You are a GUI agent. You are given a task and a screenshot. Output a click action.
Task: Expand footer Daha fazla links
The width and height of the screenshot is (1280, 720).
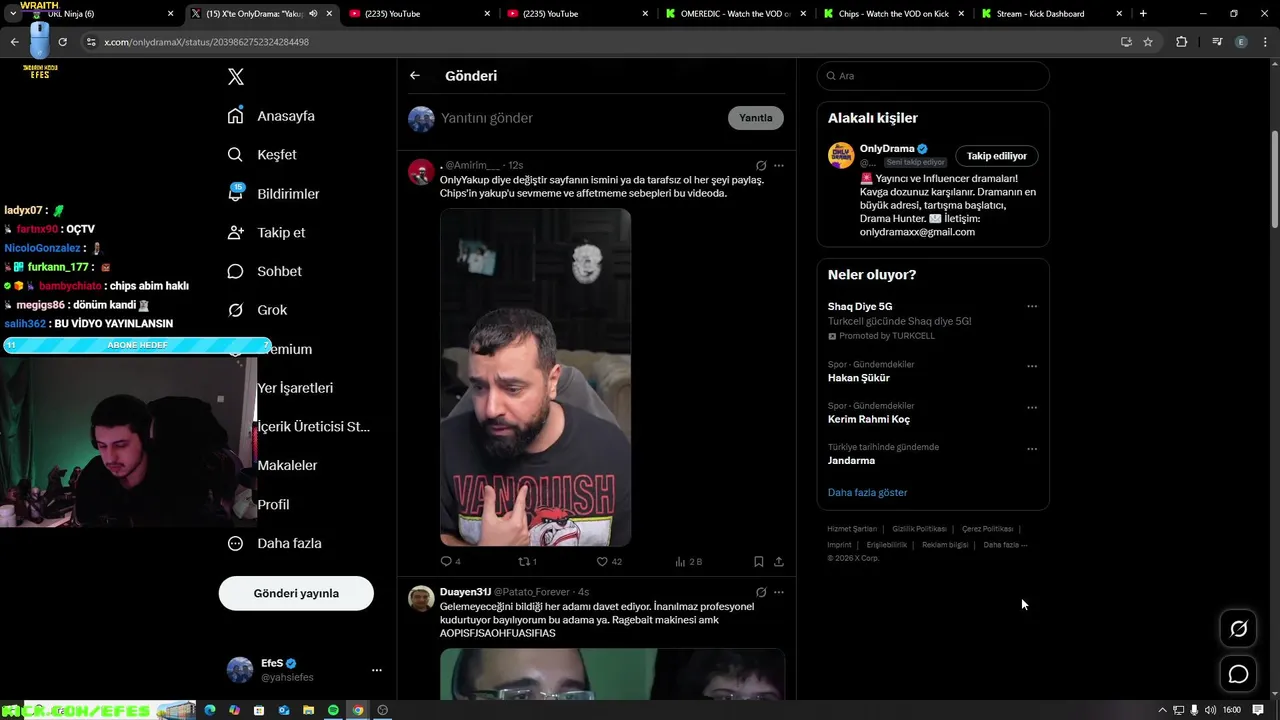pyautogui.click(x=1005, y=545)
